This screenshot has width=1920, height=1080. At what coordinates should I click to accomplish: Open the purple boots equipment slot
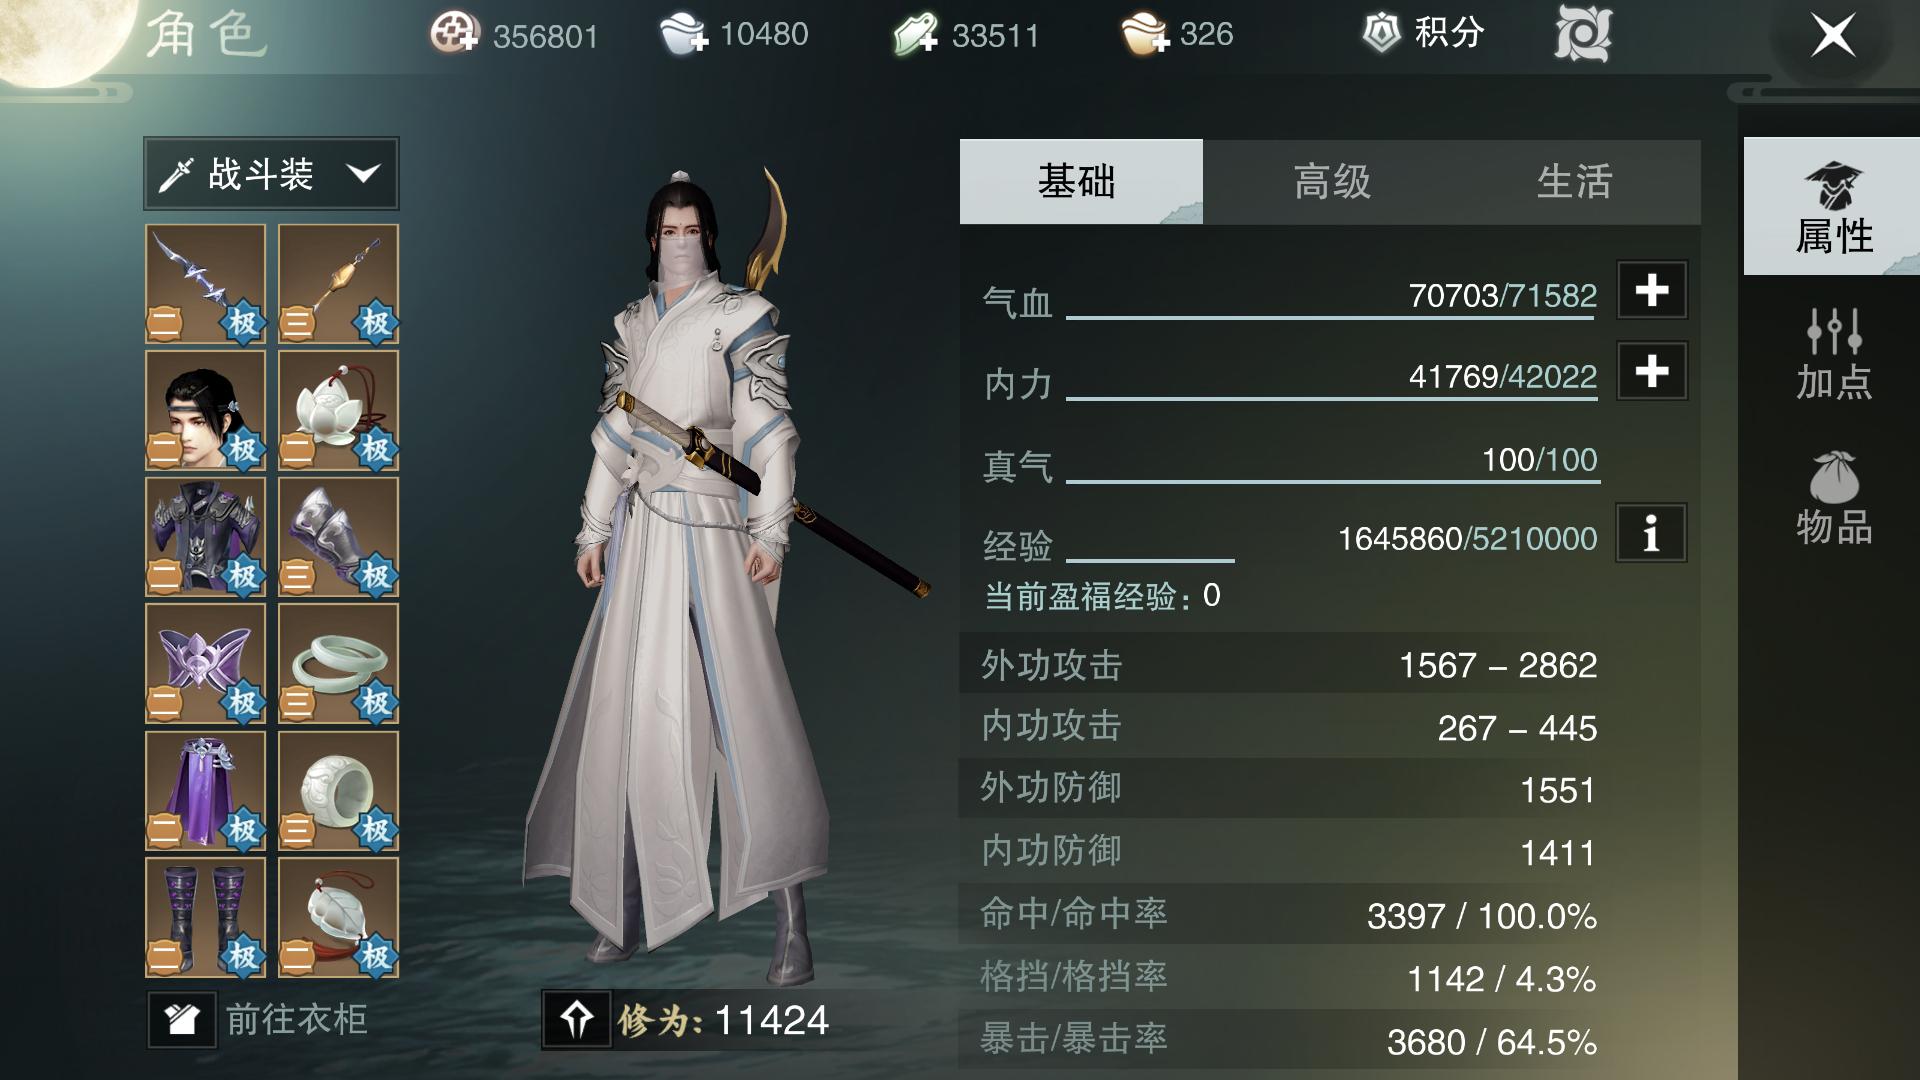205,917
